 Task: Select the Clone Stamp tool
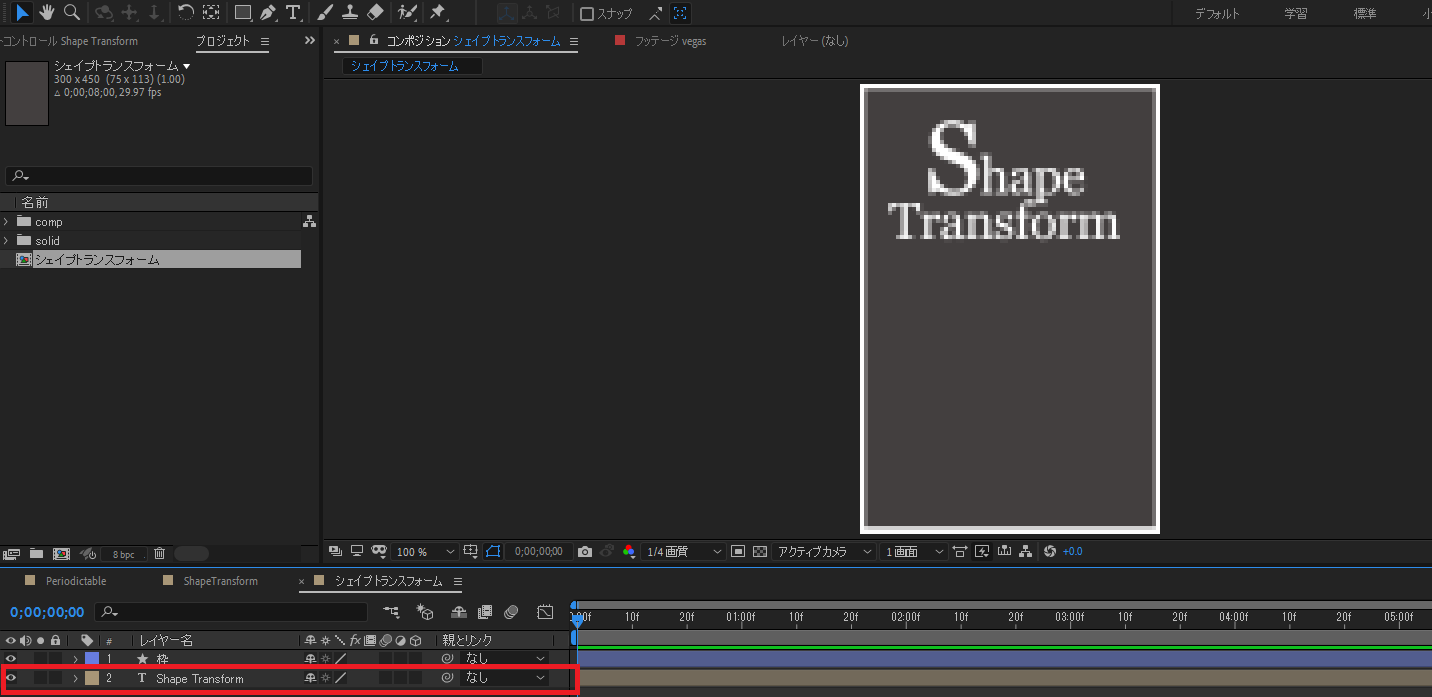(350, 13)
